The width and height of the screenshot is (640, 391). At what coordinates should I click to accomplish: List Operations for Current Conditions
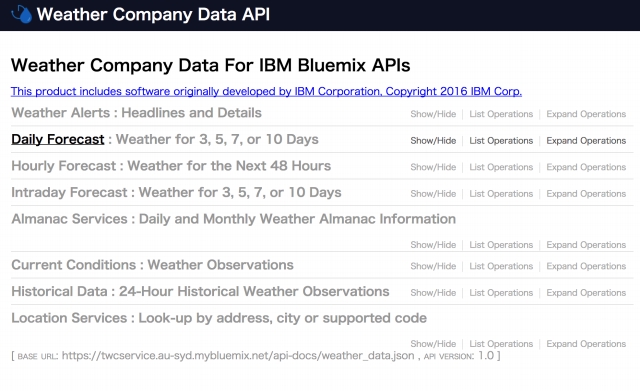pos(501,266)
